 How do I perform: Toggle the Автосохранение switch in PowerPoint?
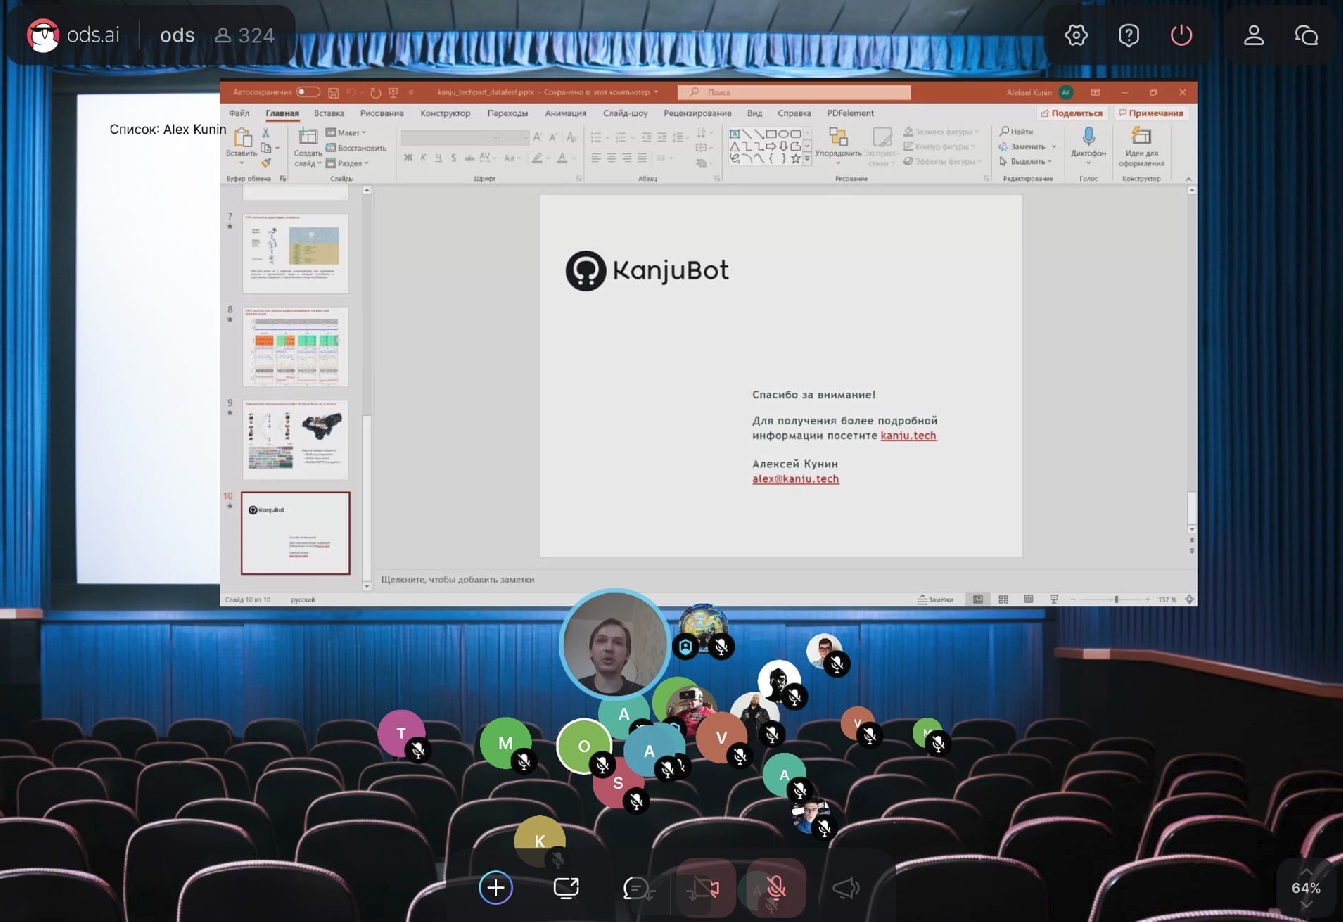308,92
